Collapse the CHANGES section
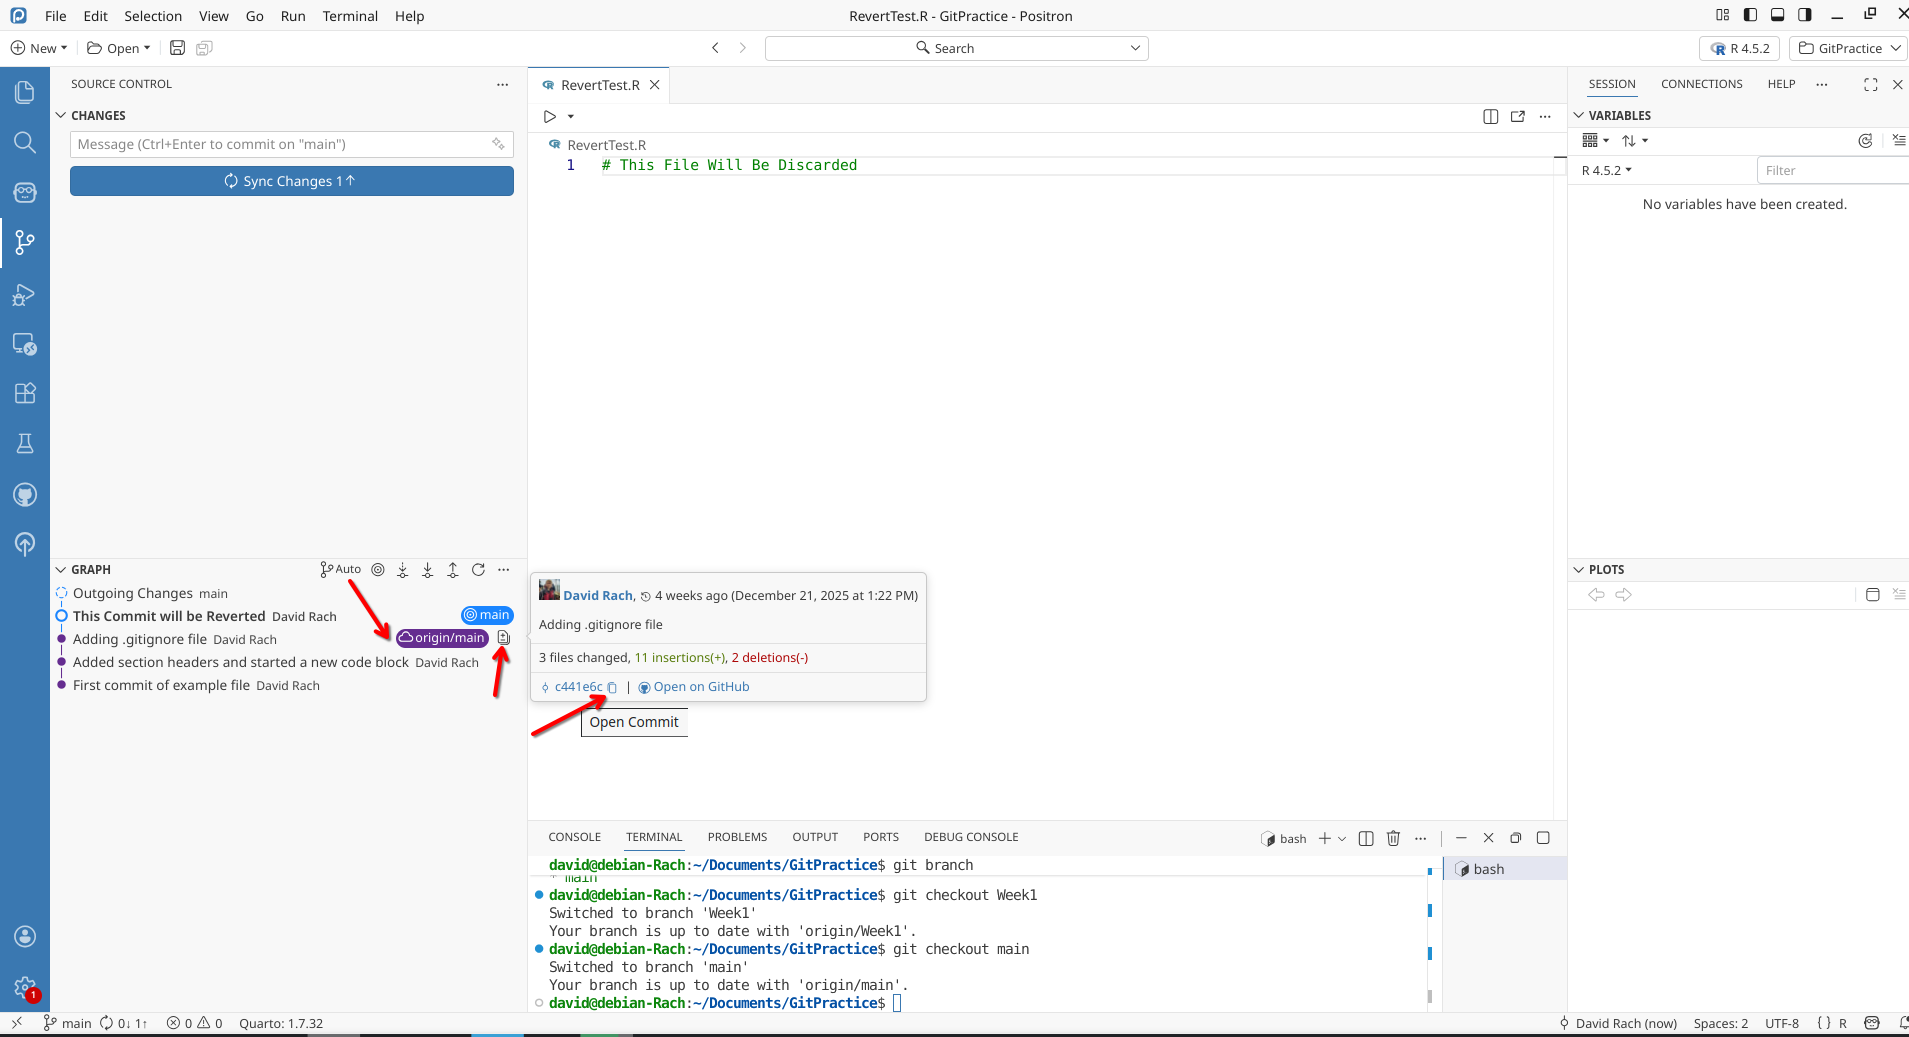 (x=61, y=116)
